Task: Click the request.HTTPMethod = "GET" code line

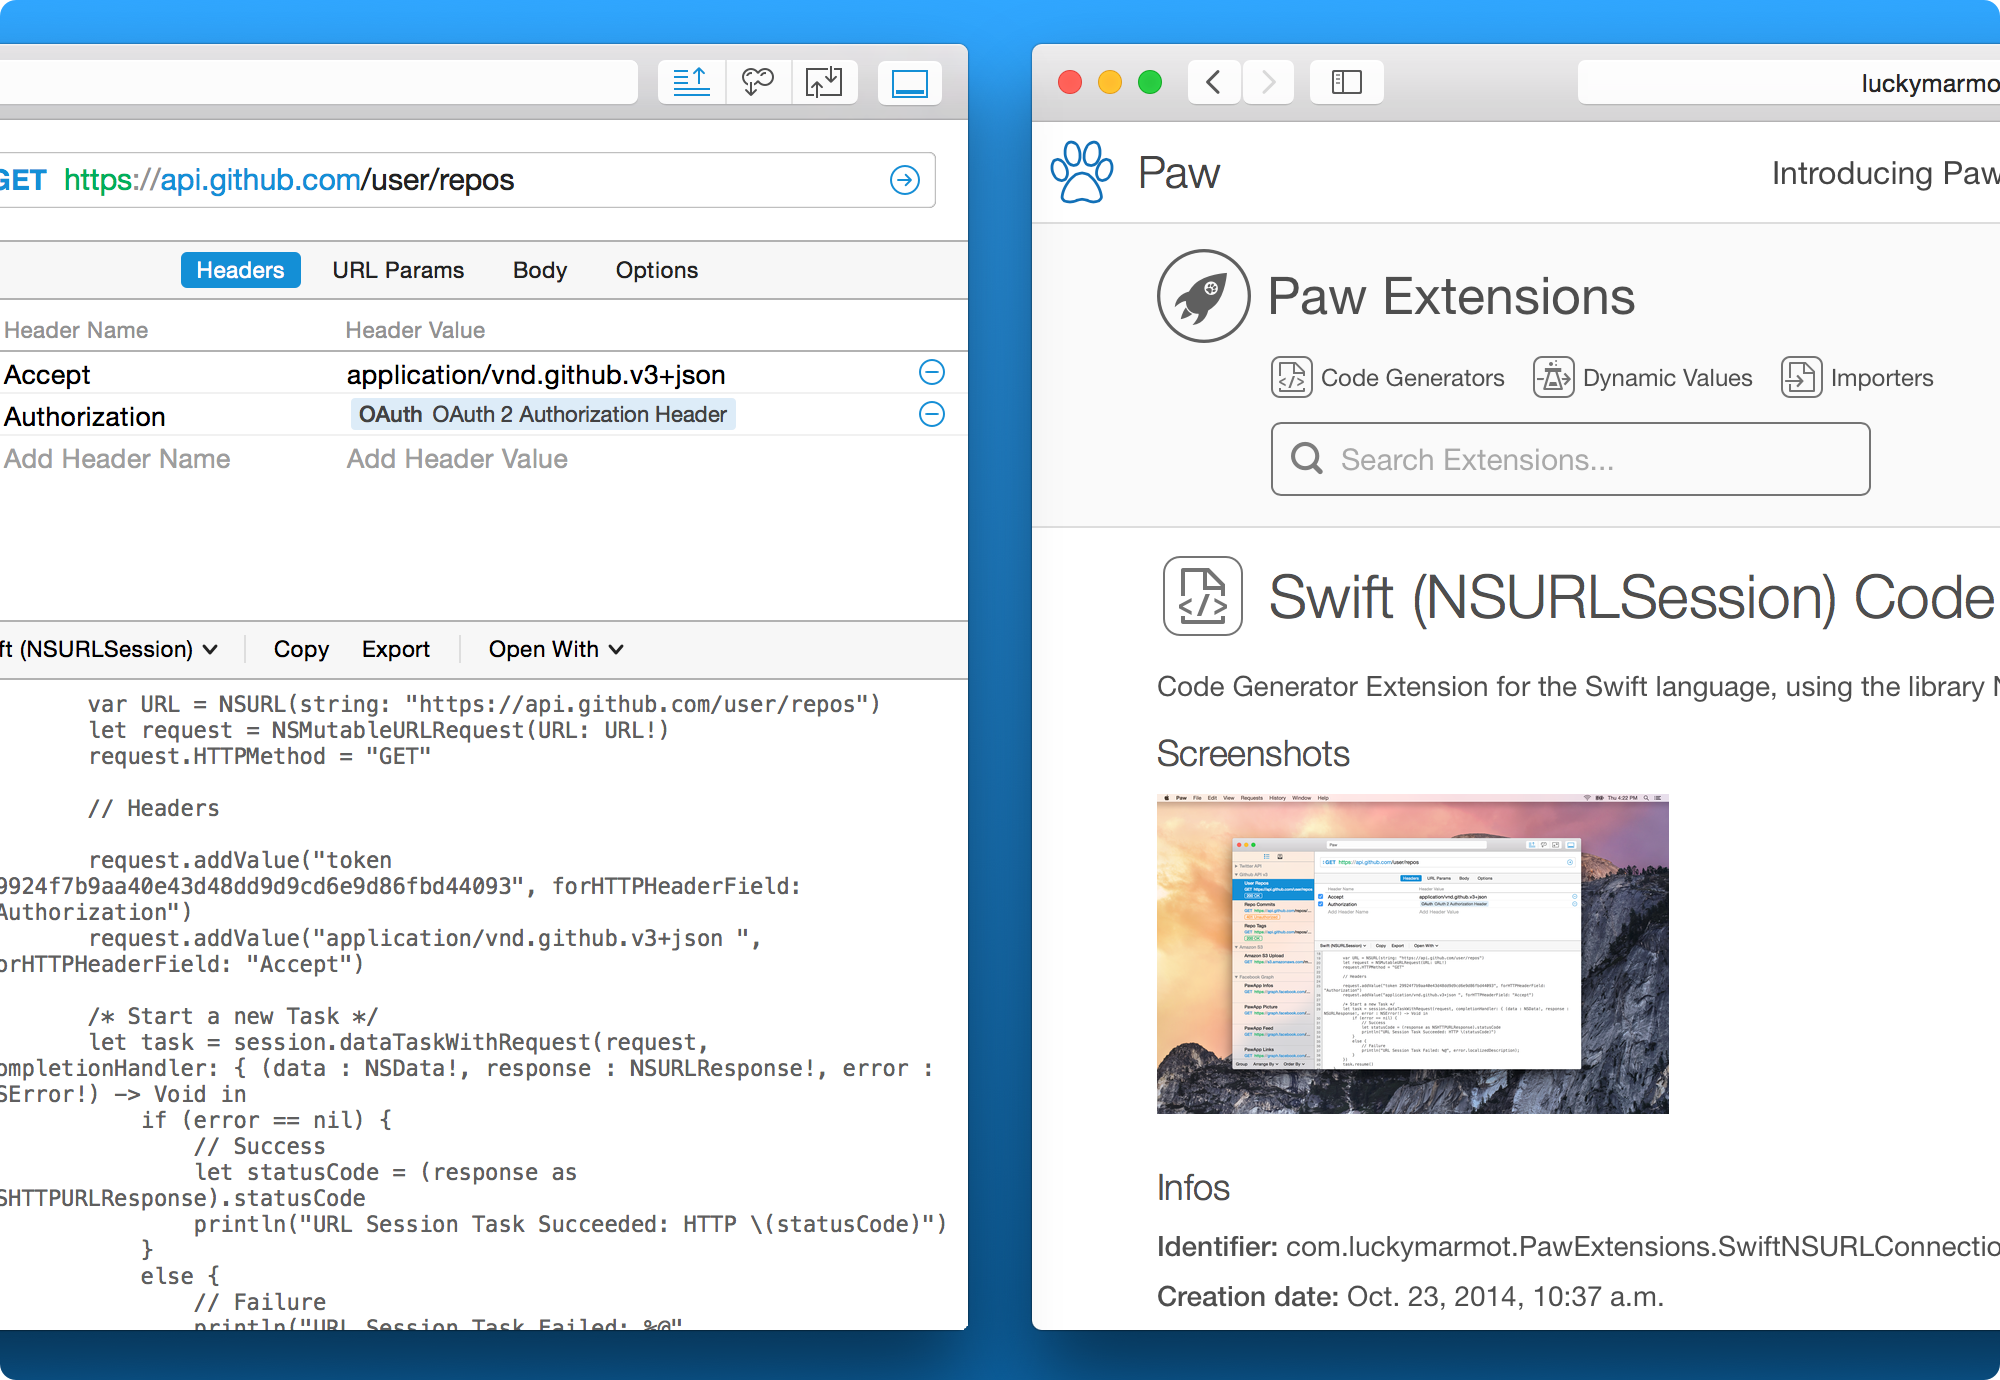Action: tap(259, 756)
